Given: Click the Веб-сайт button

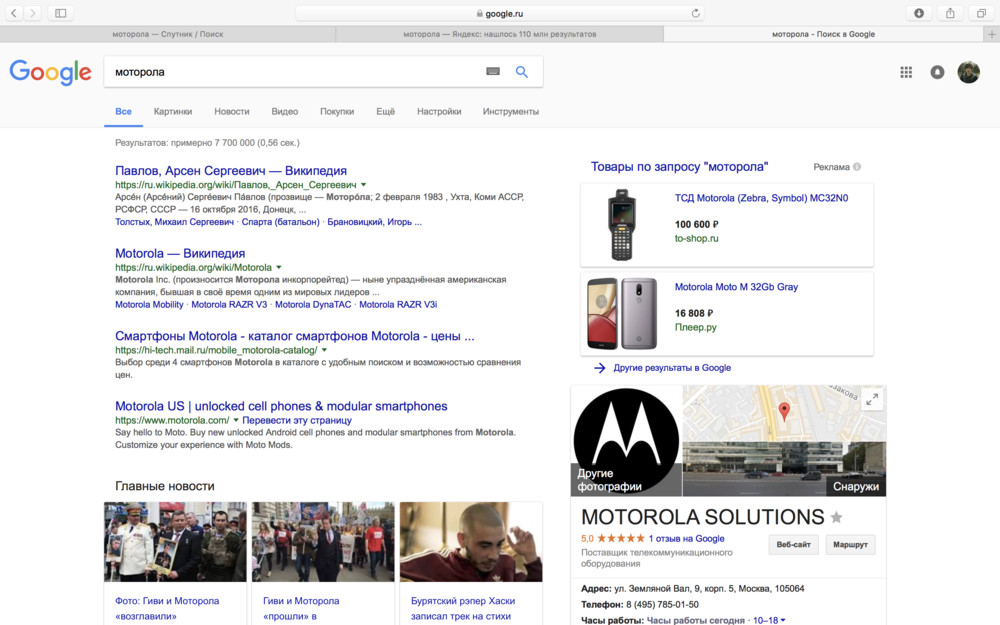Looking at the screenshot, I should 793,545.
